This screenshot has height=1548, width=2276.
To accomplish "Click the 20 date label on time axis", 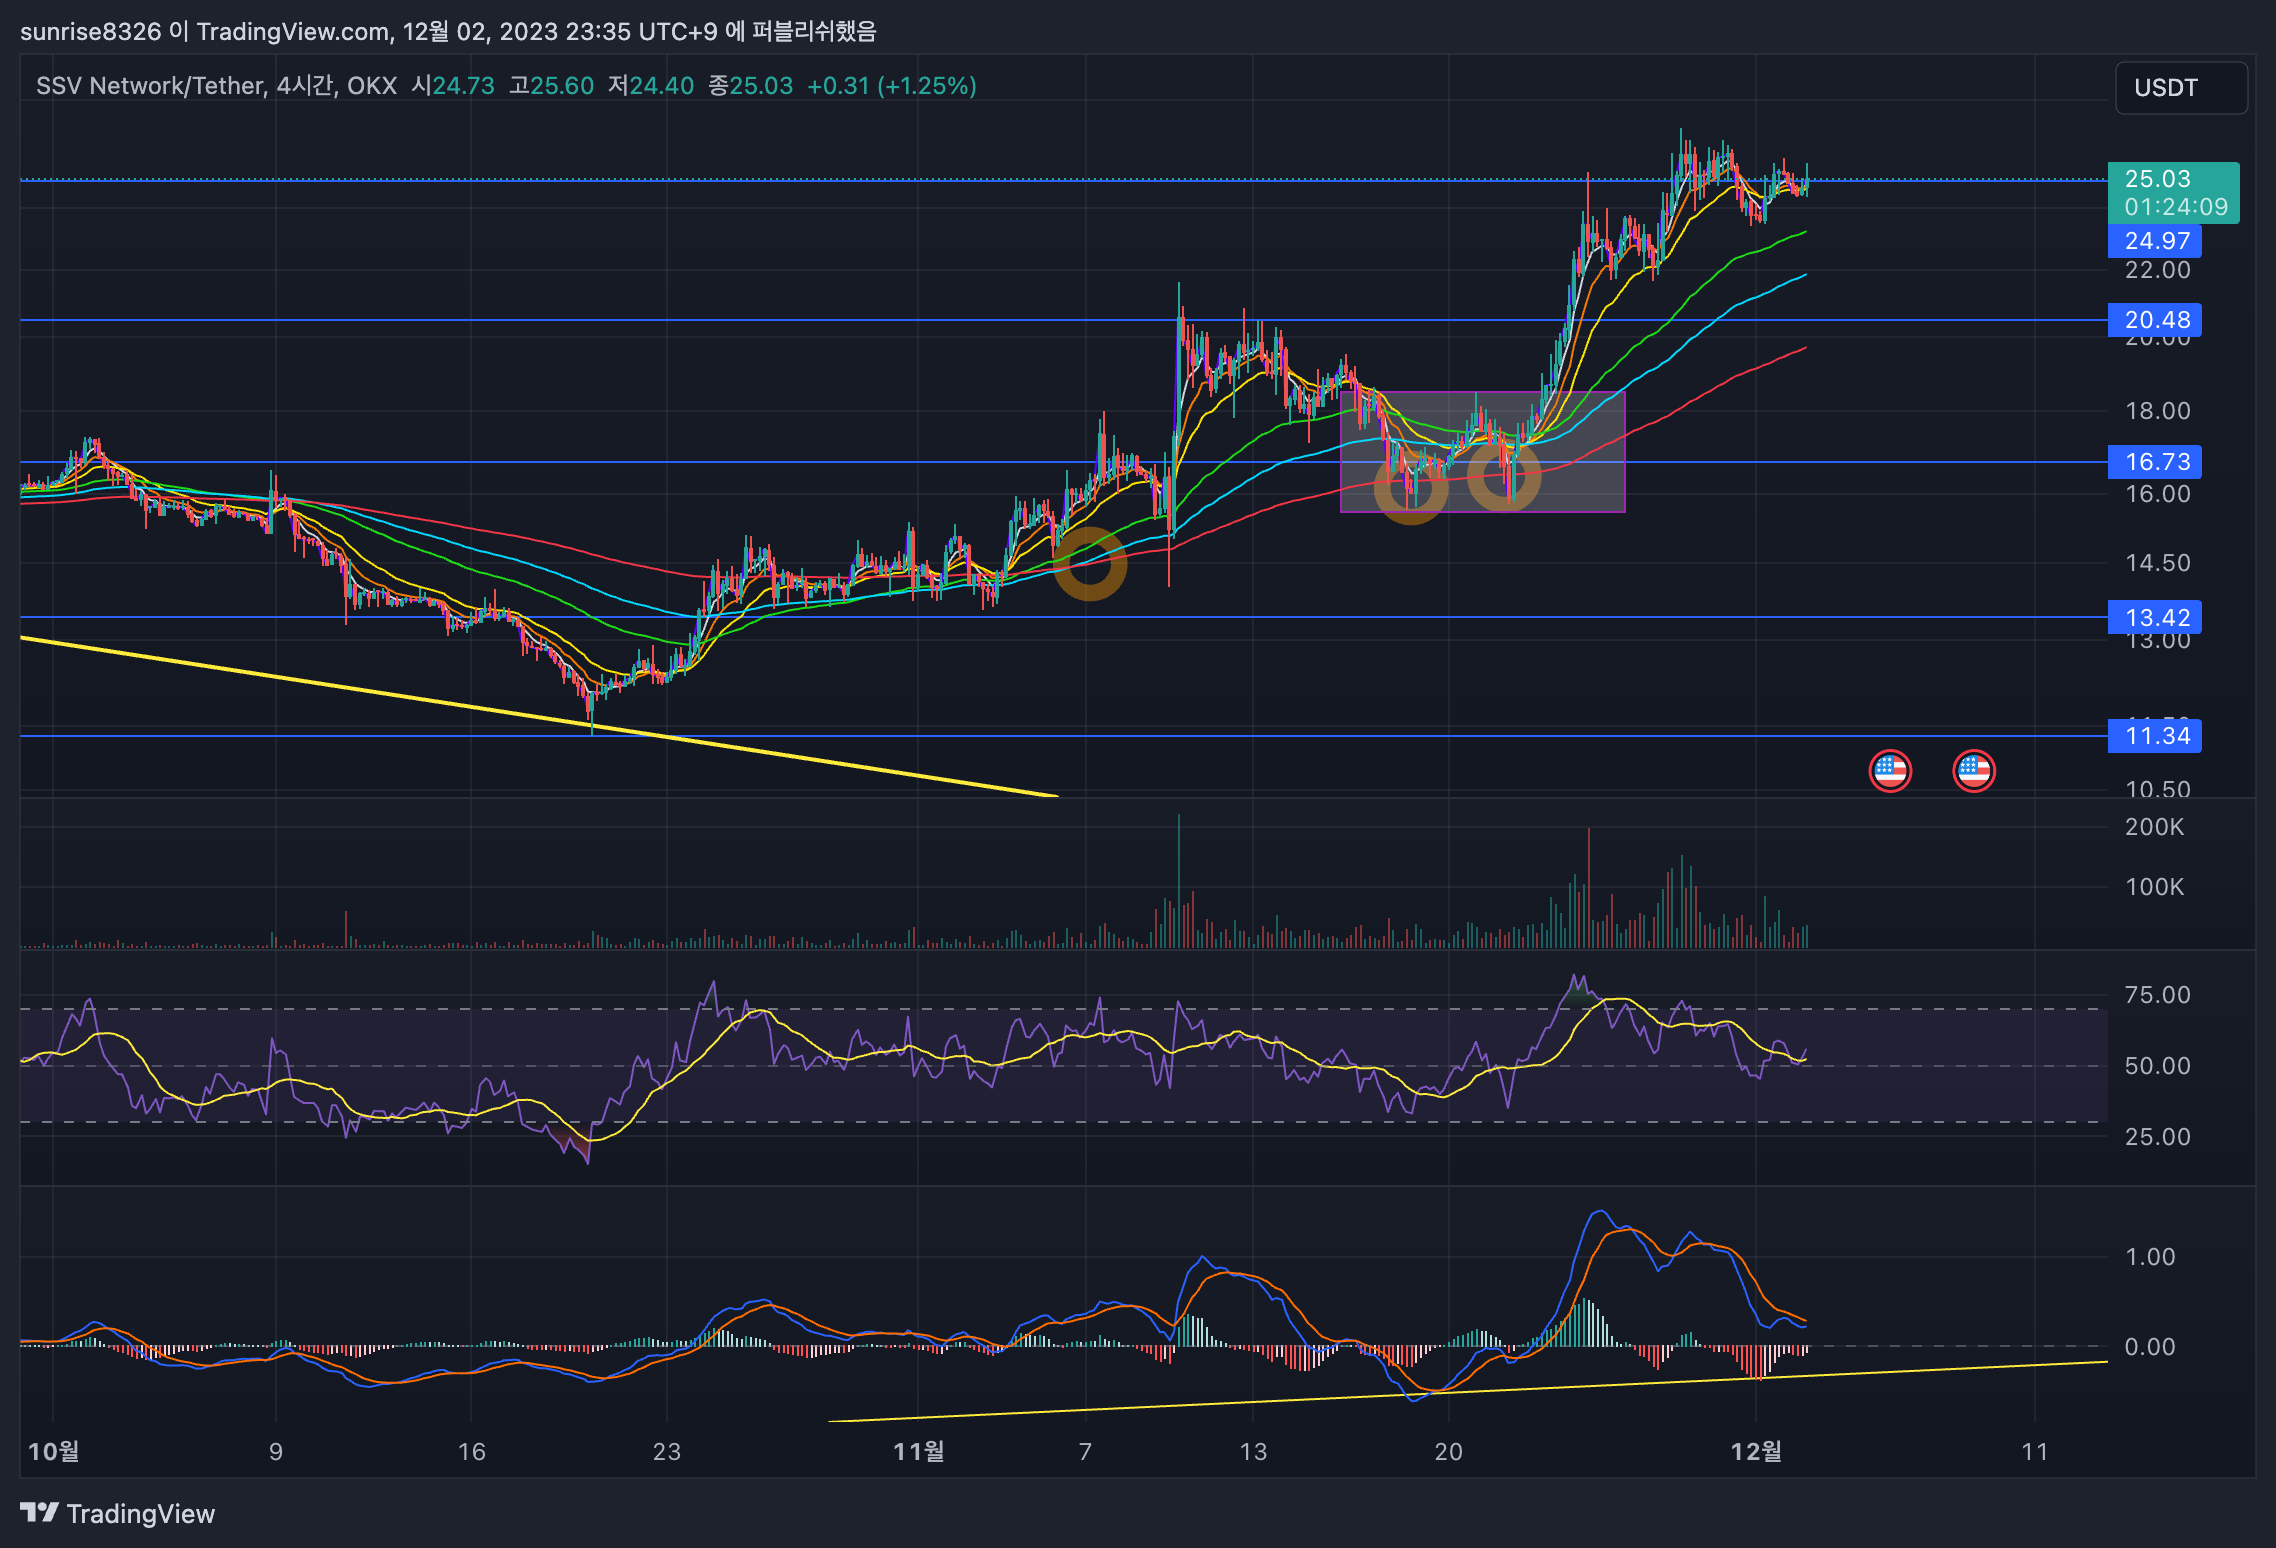I will pos(1448,1451).
